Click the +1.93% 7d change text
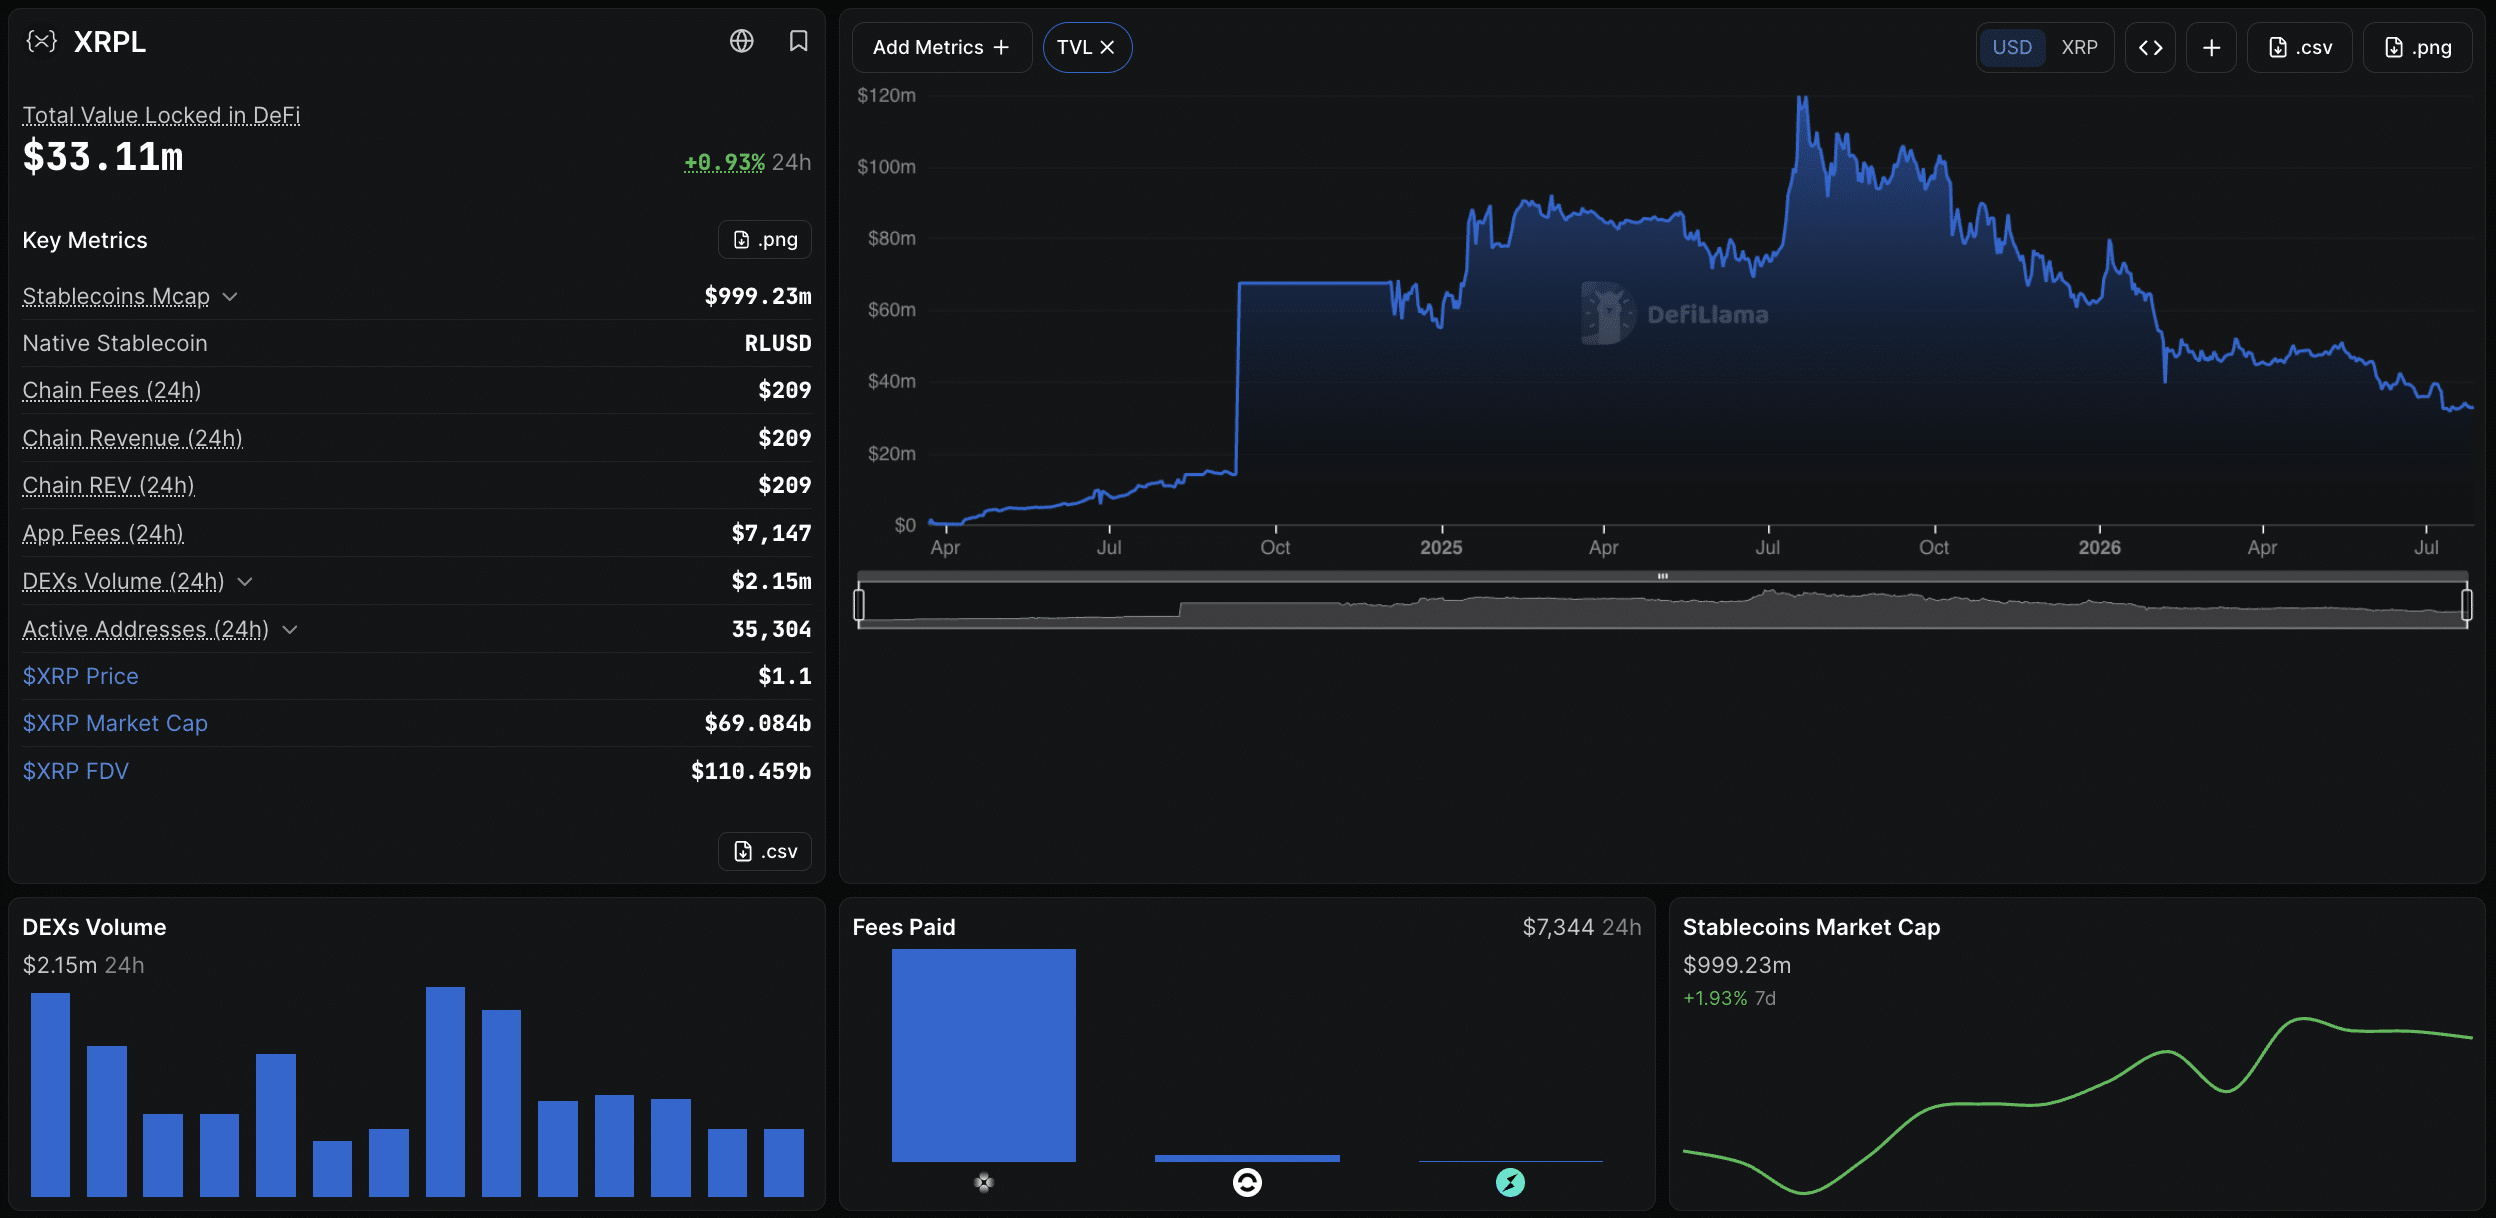Screen dimensions: 2496x1218 1729,998
